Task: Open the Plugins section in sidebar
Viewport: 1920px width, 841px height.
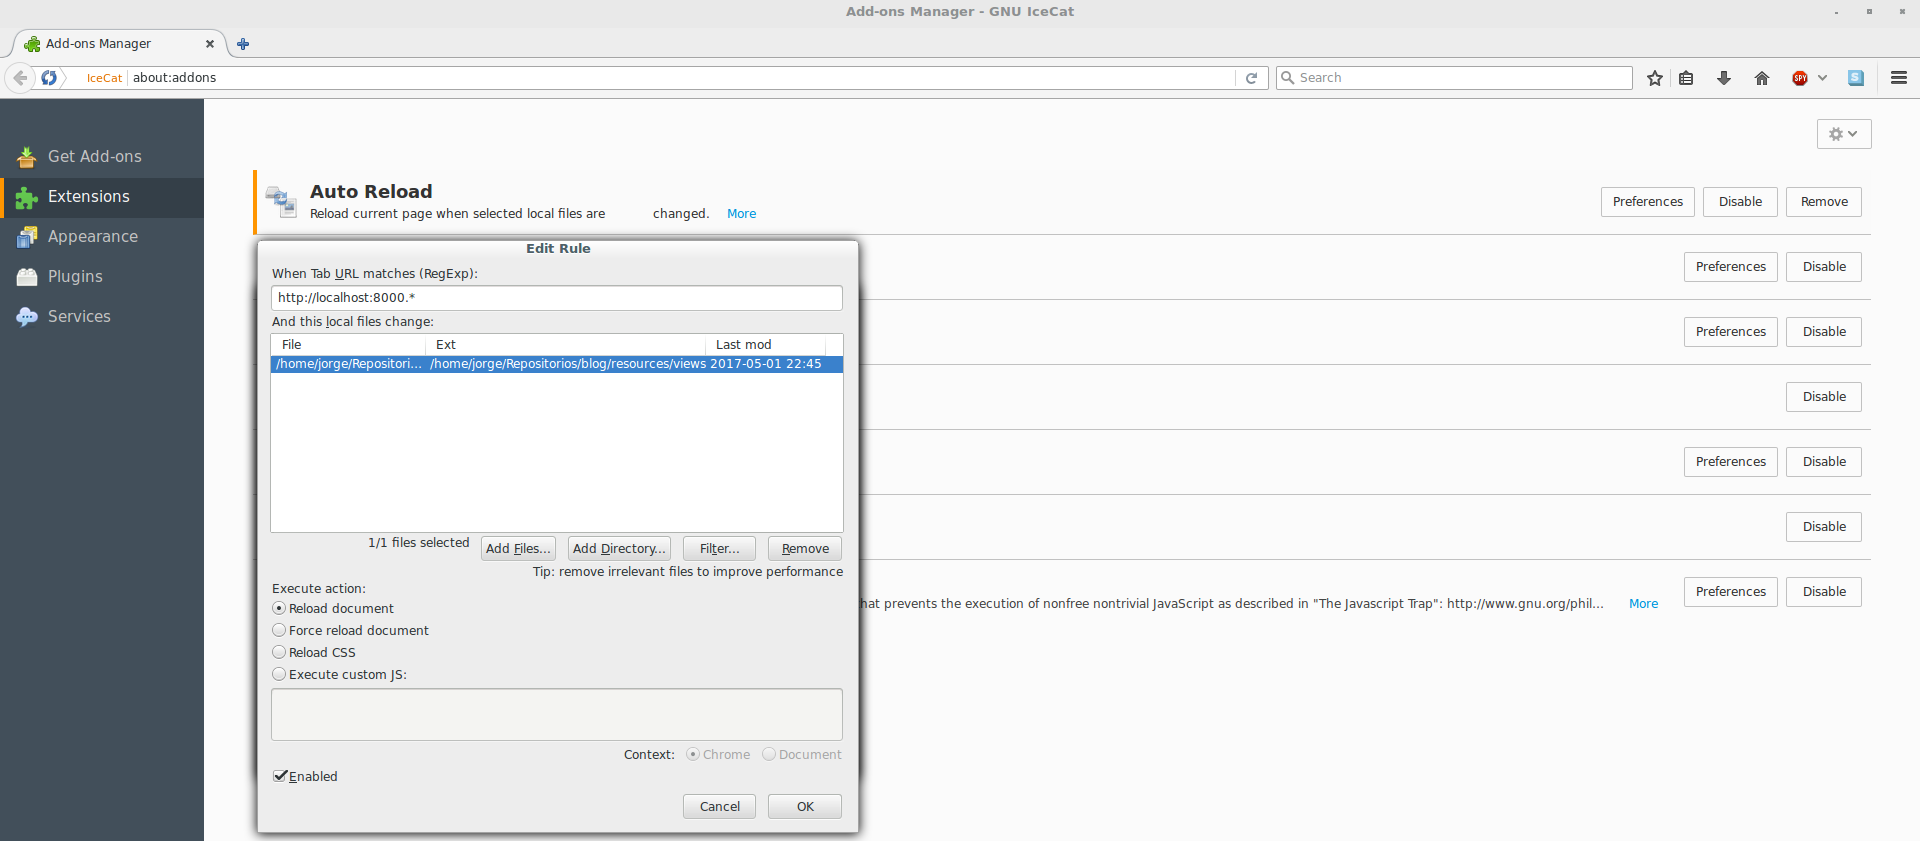Action: coord(75,277)
